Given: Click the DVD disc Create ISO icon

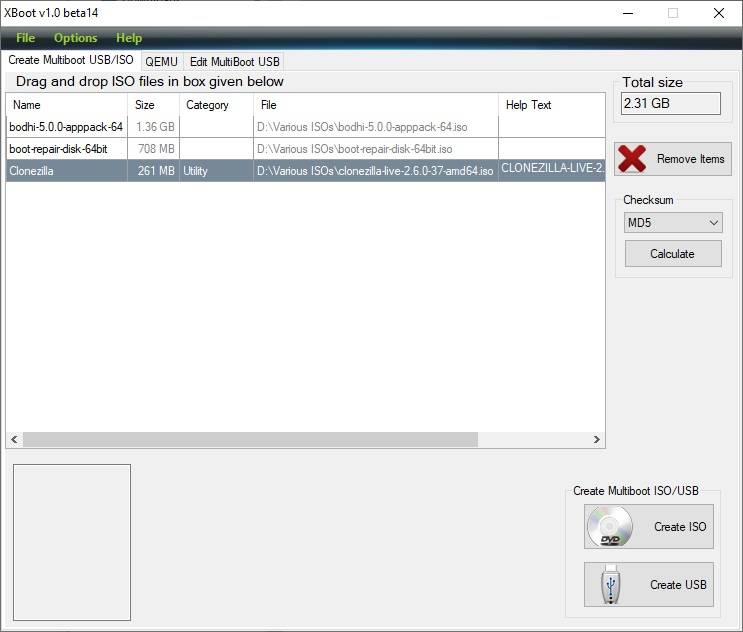Looking at the screenshot, I should 610,527.
